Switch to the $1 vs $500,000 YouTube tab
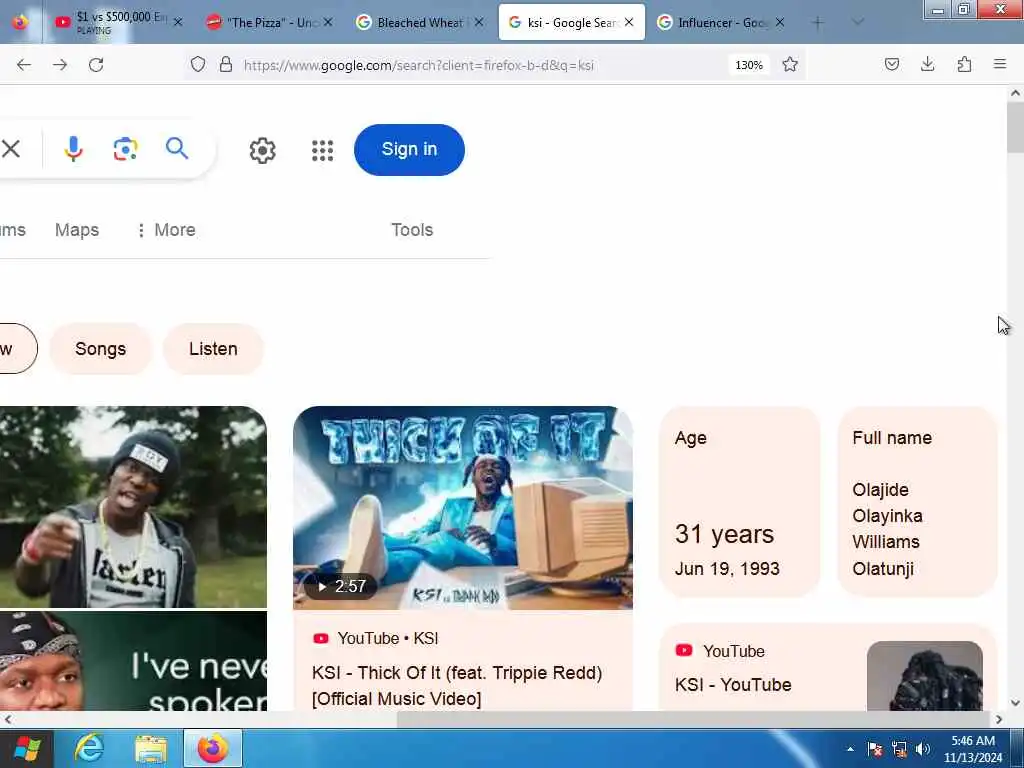The image size is (1024, 768). (x=118, y=22)
